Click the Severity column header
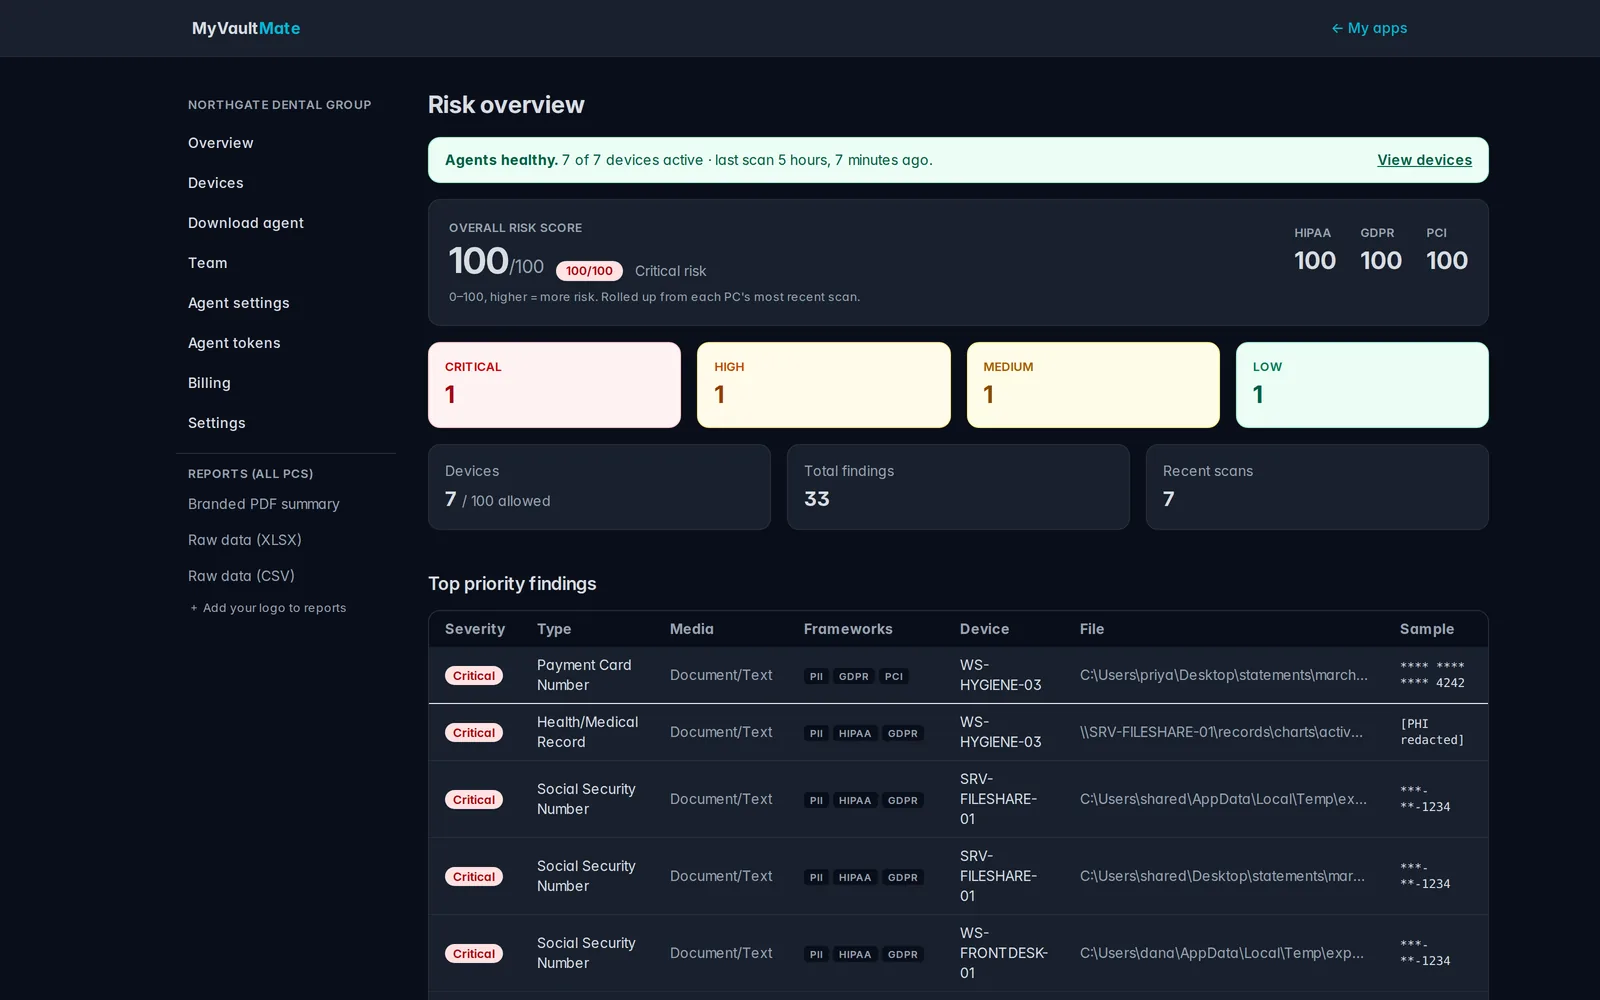This screenshot has width=1600, height=1000. click(475, 629)
